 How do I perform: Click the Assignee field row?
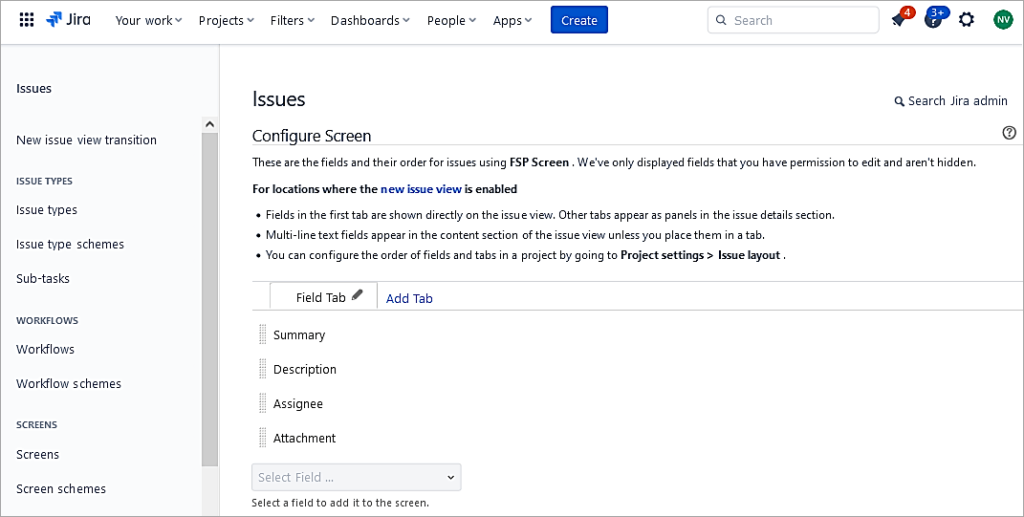click(x=298, y=404)
